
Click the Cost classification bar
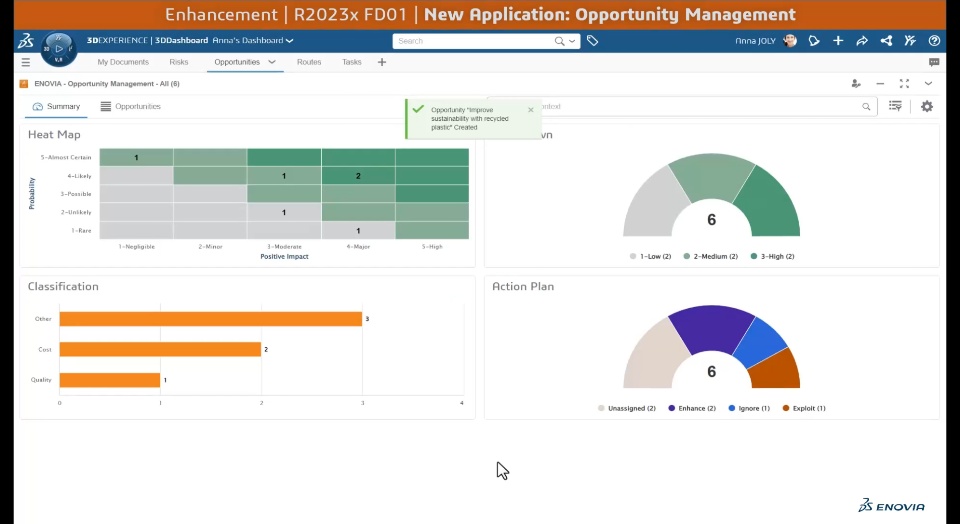160,350
